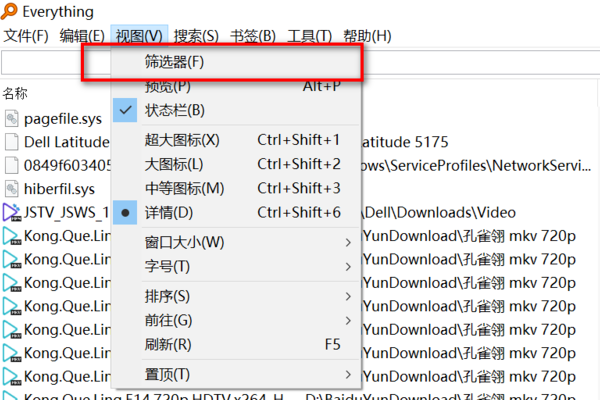Image resolution: width=600 pixels, height=400 pixels.
Task: Uncheck 状态栏(B) status bar option
Action: [x=236, y=111]
